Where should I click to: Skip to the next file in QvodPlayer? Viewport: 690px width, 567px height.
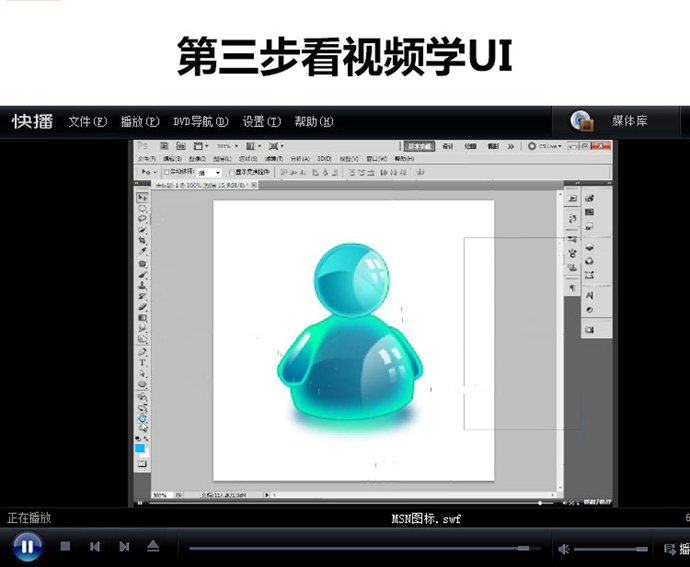click(124, 546)
